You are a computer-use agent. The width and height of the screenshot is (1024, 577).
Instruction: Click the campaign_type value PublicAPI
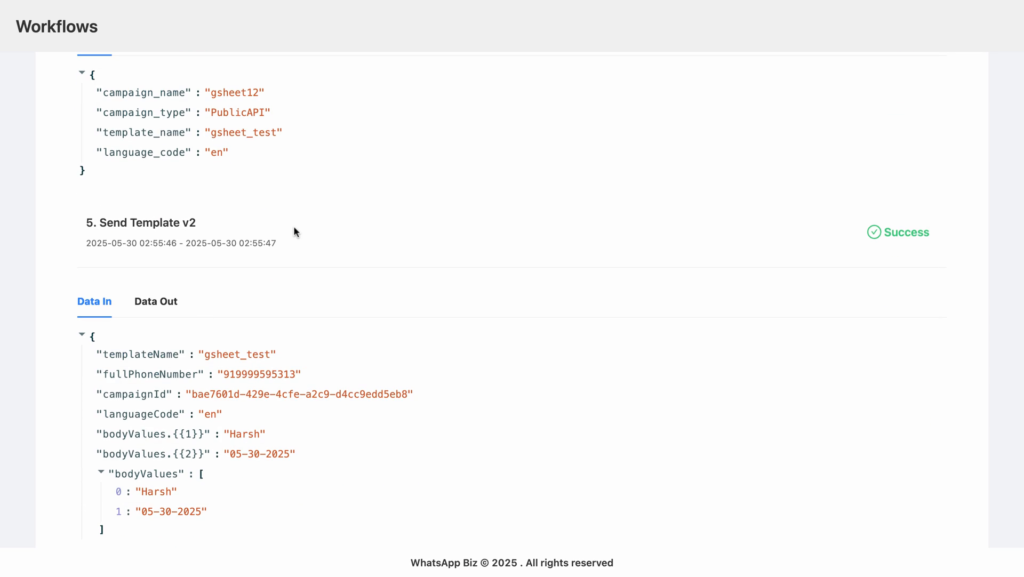[237, 113]
